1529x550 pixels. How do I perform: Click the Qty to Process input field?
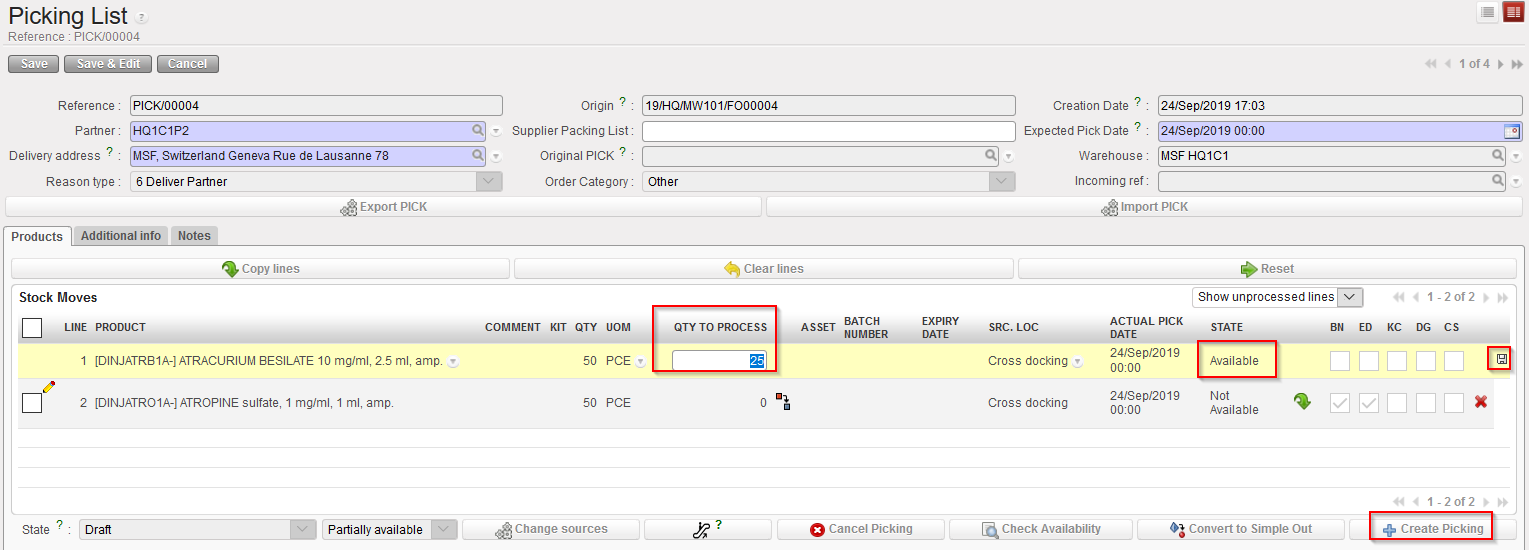(719, 360)
